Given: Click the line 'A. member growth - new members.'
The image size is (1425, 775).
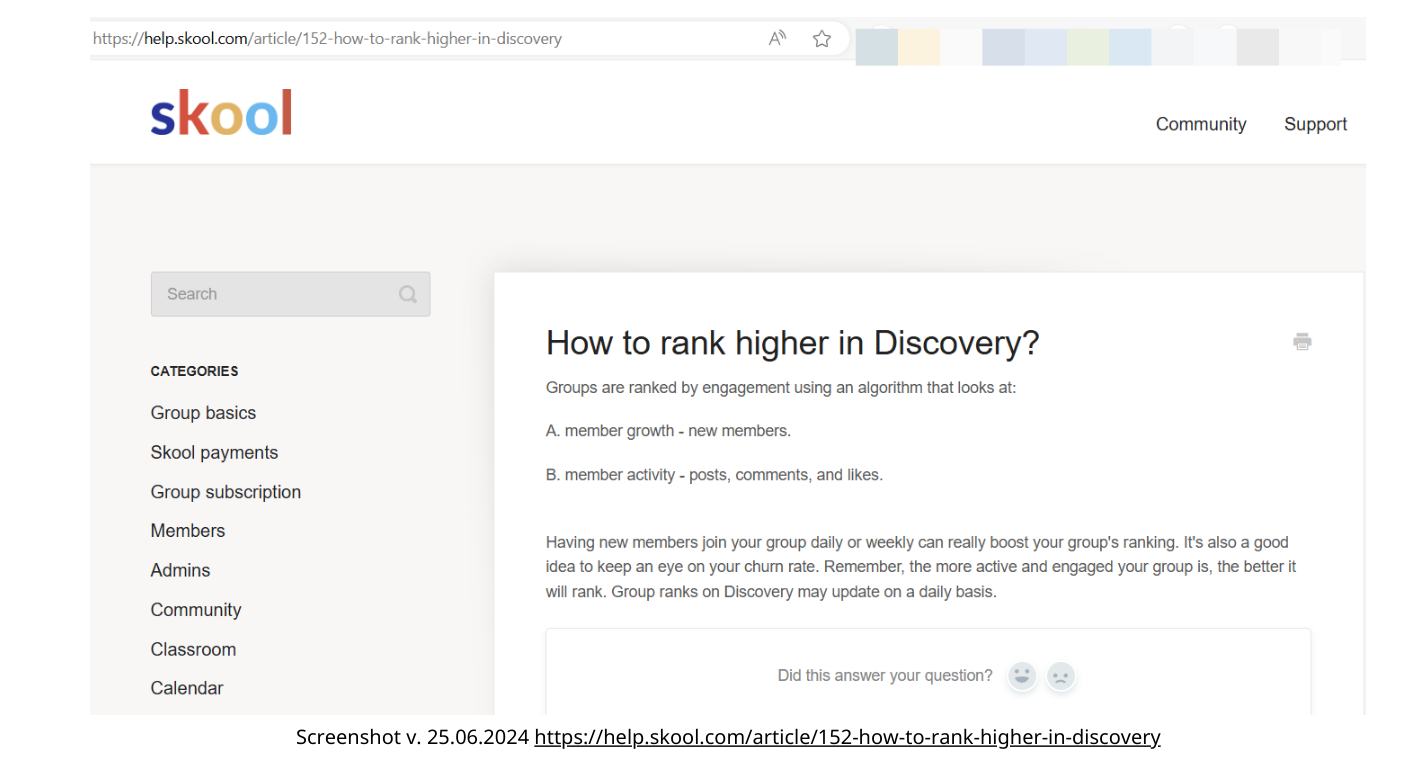Looking at the screenshot, I should pyautogui.click(x=668, y=431).
